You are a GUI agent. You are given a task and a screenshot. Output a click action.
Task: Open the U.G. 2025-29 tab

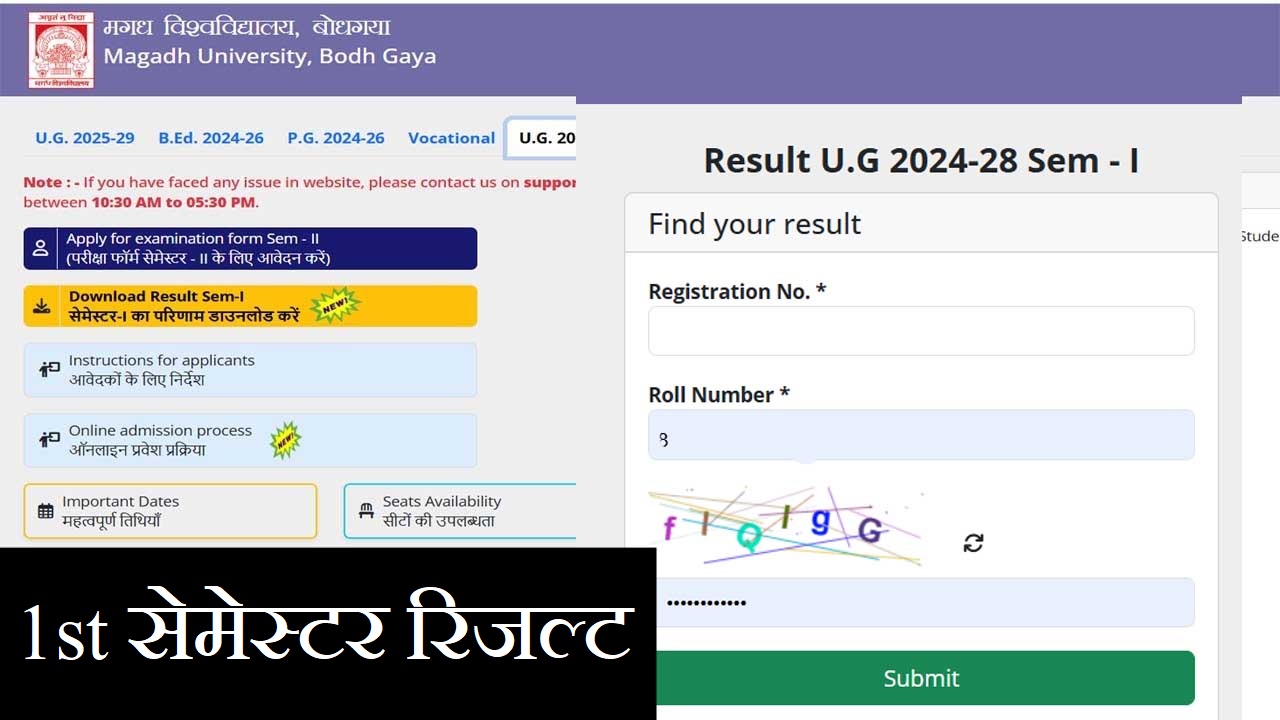click(x=85, y=138)
